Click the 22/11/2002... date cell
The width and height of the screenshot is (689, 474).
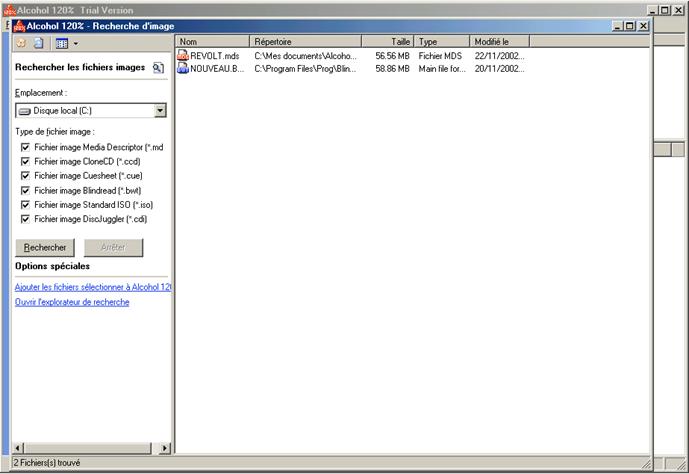(500, 56)
